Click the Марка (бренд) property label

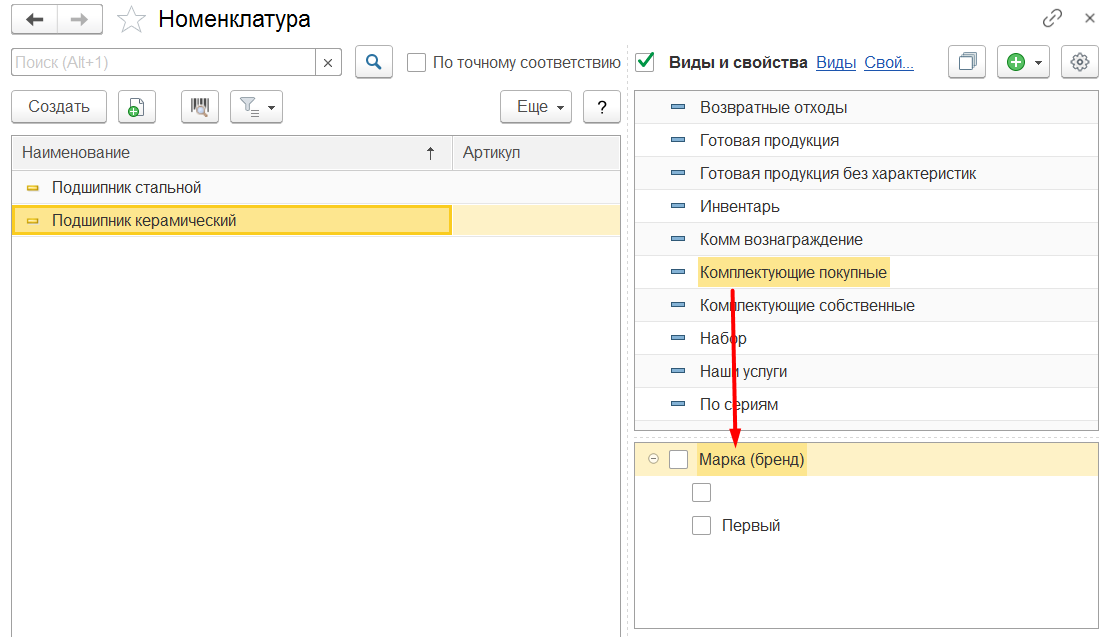[751, 459]
